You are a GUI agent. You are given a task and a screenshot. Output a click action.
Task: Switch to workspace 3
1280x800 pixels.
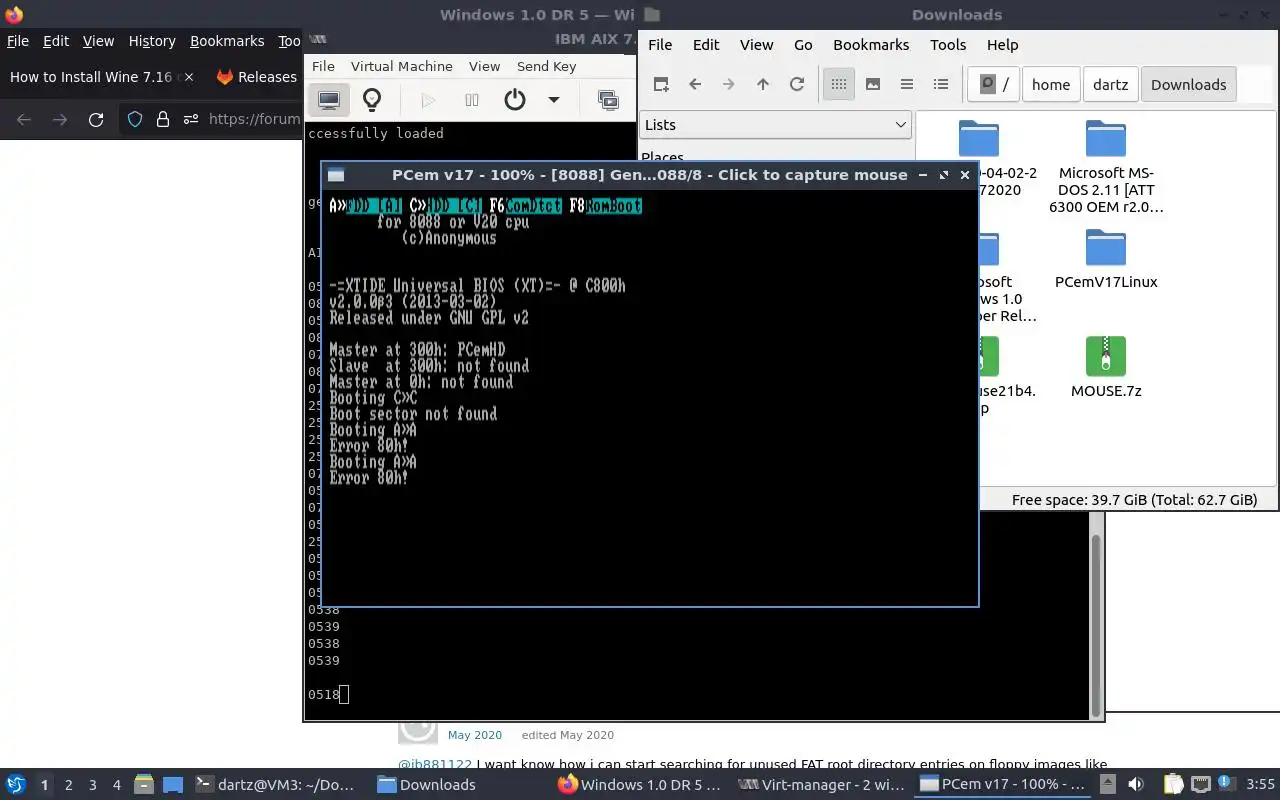click(93, 785)
